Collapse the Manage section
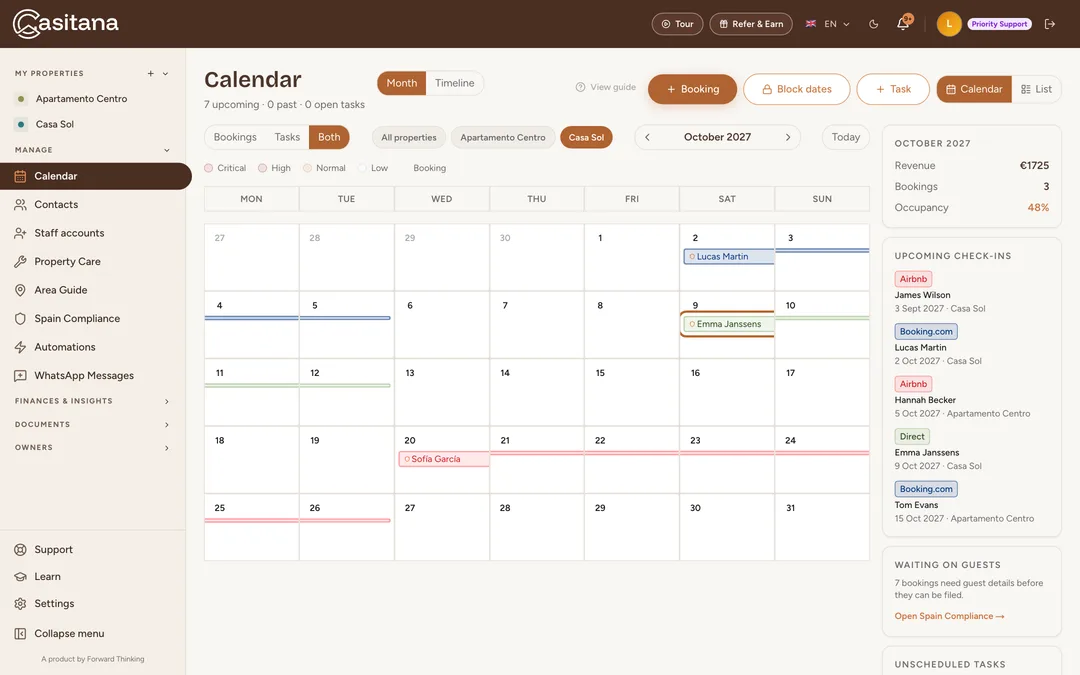 166,150
